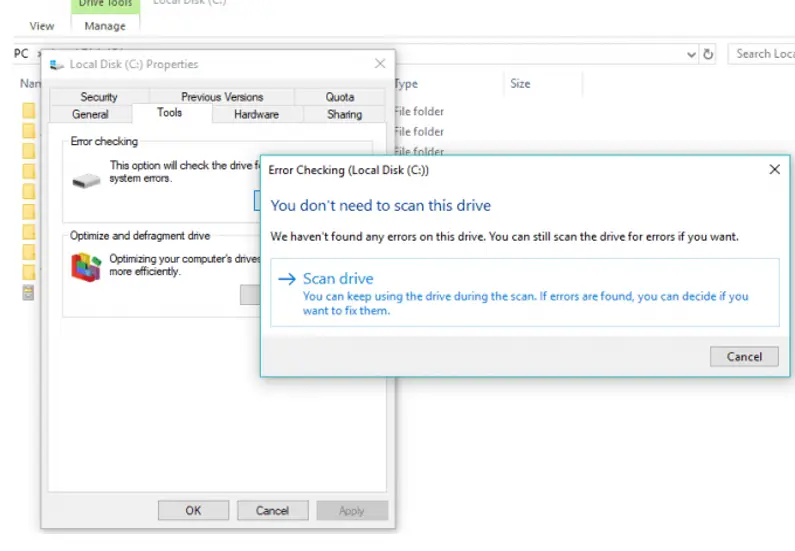Click the Apply button in Properties
Image resolution: width=795 pixels, height=551 pixels.
(352, 510)
